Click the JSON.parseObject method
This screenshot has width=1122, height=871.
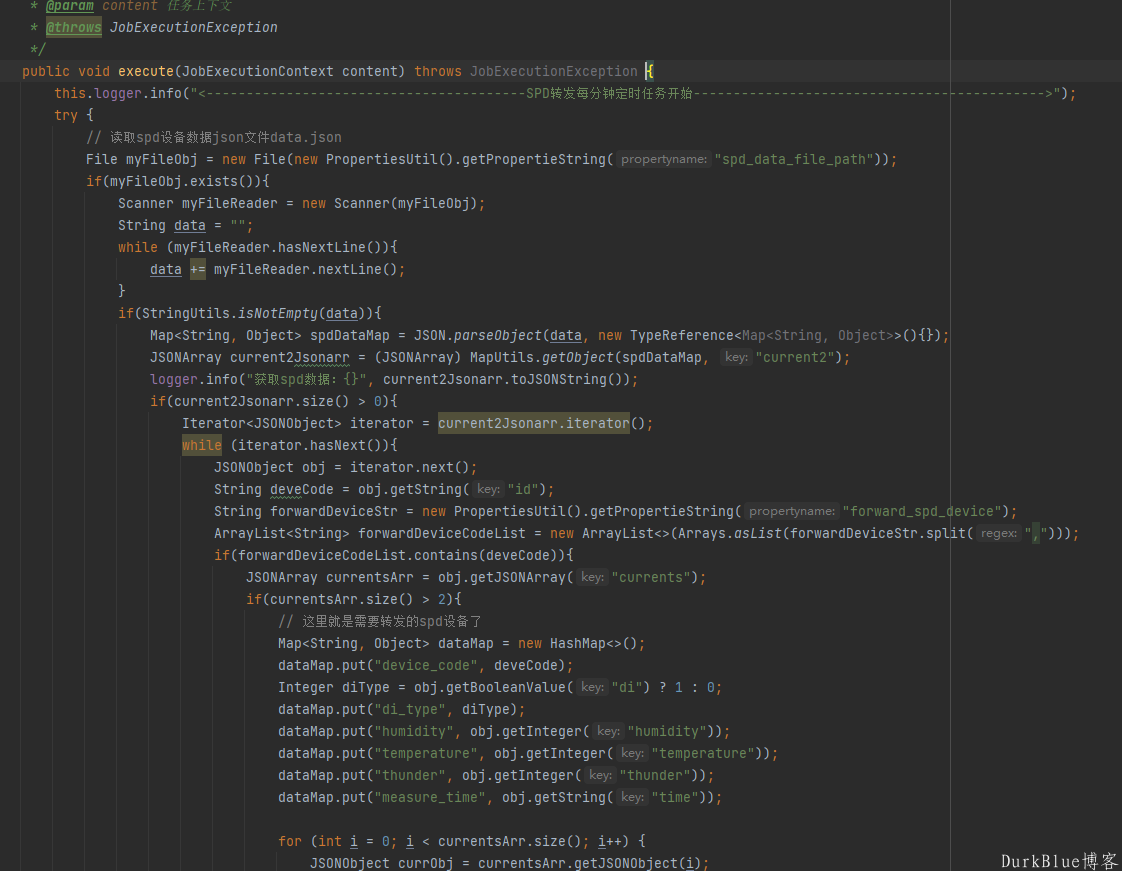[477, 336]
